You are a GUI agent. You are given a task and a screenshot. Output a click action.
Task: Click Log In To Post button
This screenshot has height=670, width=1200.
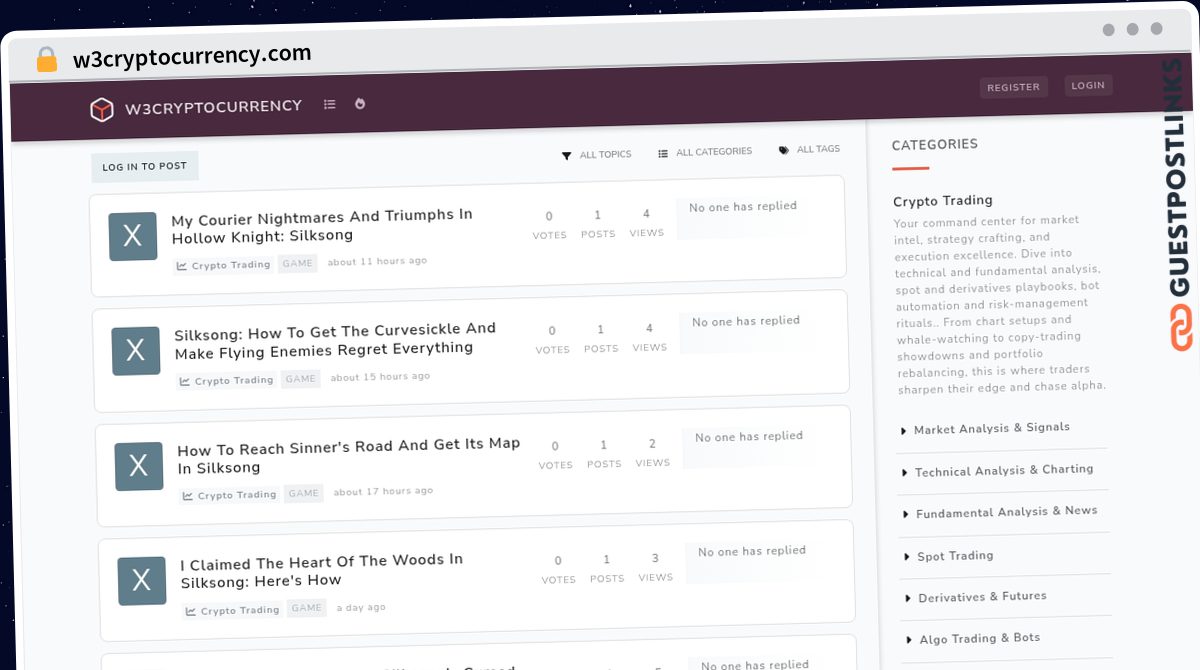tap(145, 166)
